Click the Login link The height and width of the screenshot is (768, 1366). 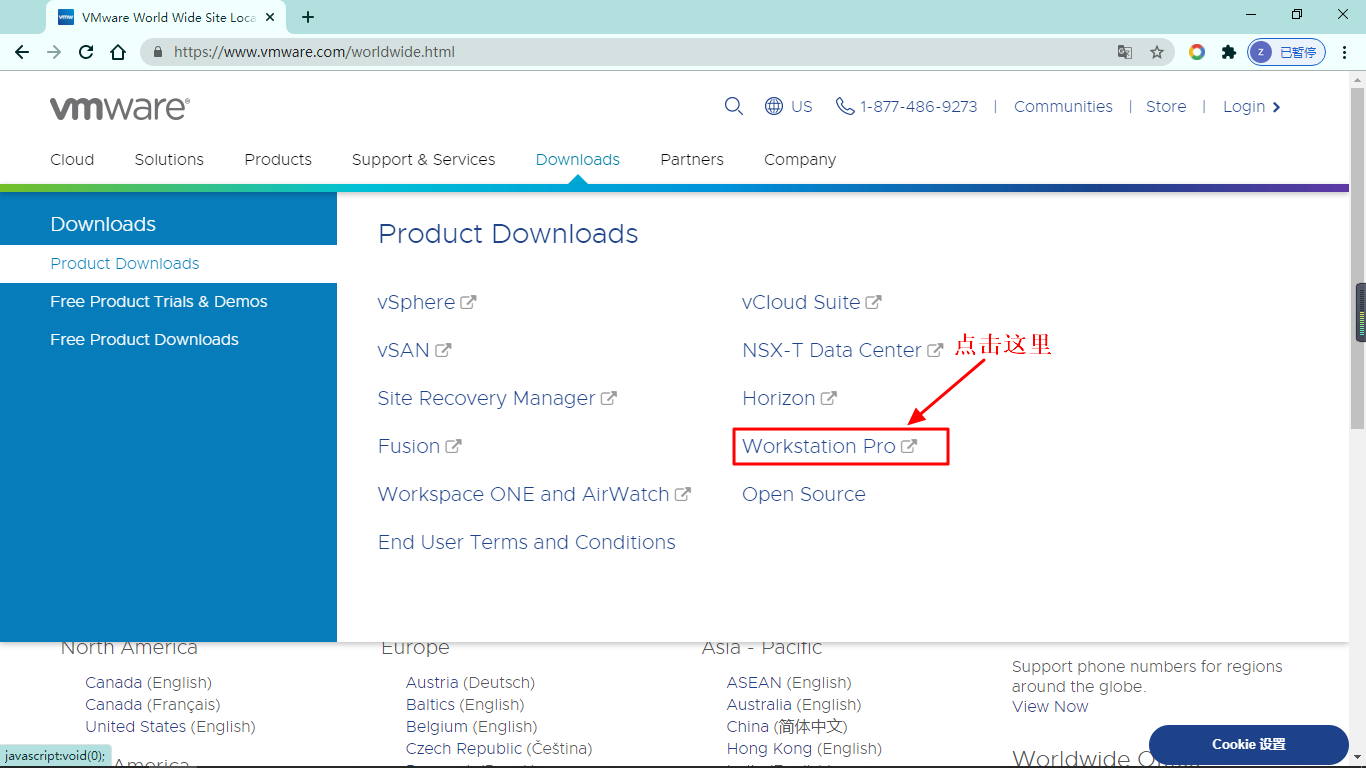coord(1252,106)
